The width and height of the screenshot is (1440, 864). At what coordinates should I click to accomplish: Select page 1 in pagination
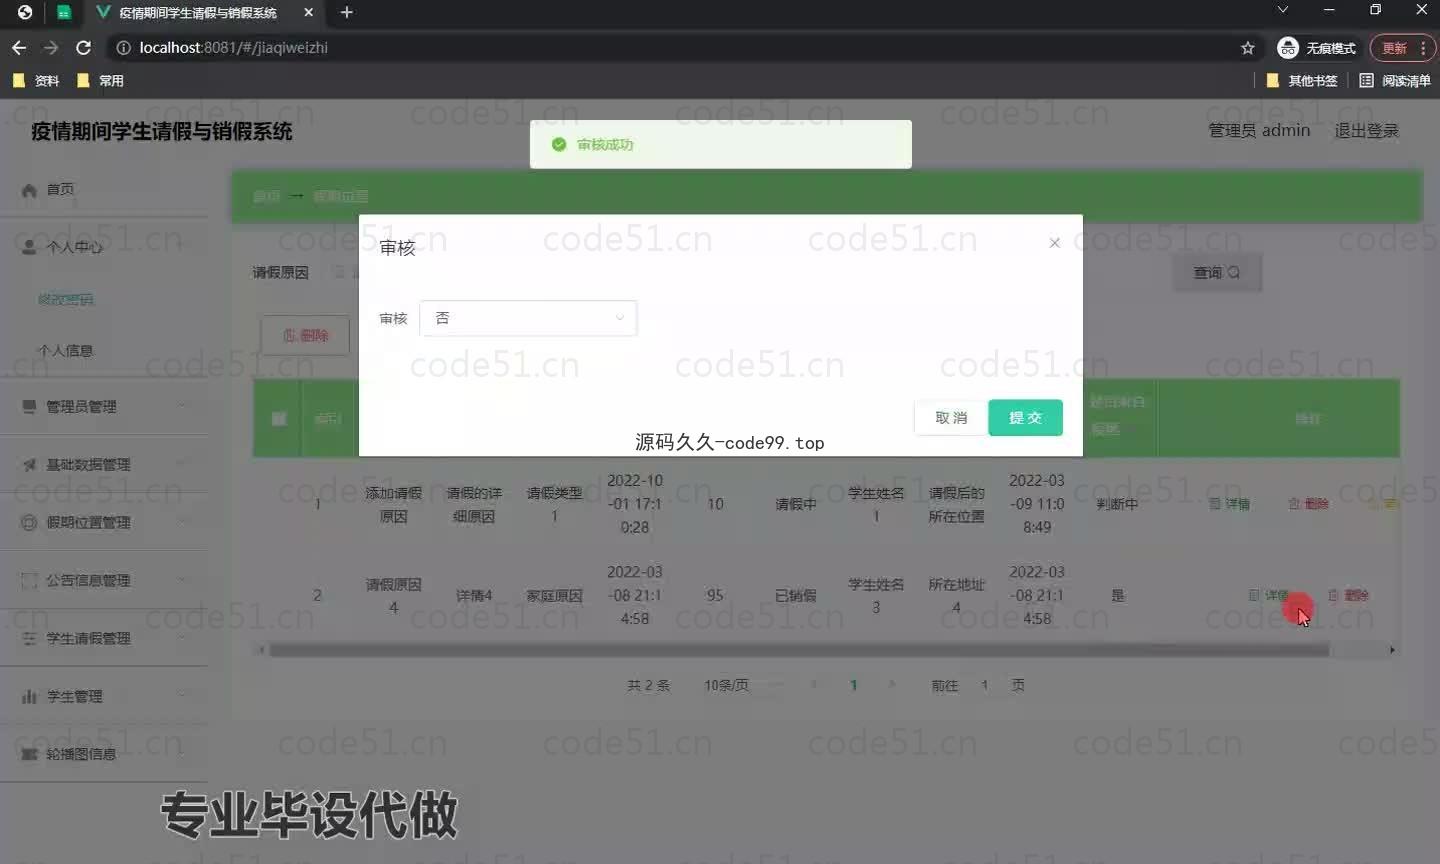click(x=853, y=685)
